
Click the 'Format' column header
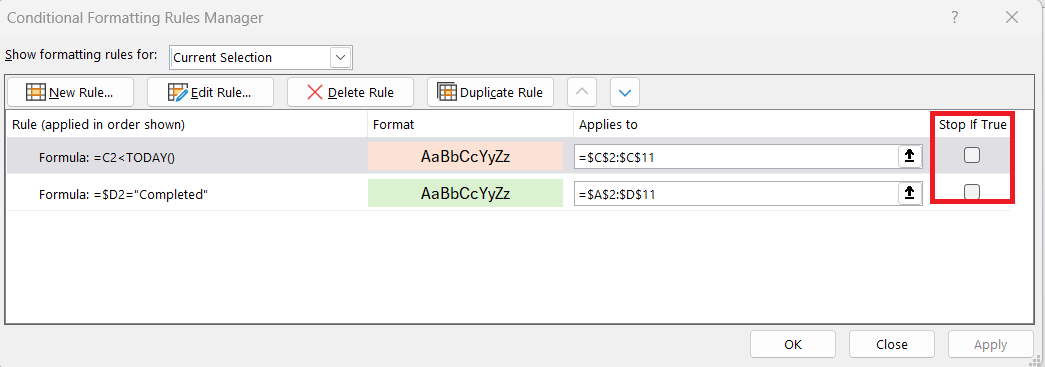pos(393,125)
